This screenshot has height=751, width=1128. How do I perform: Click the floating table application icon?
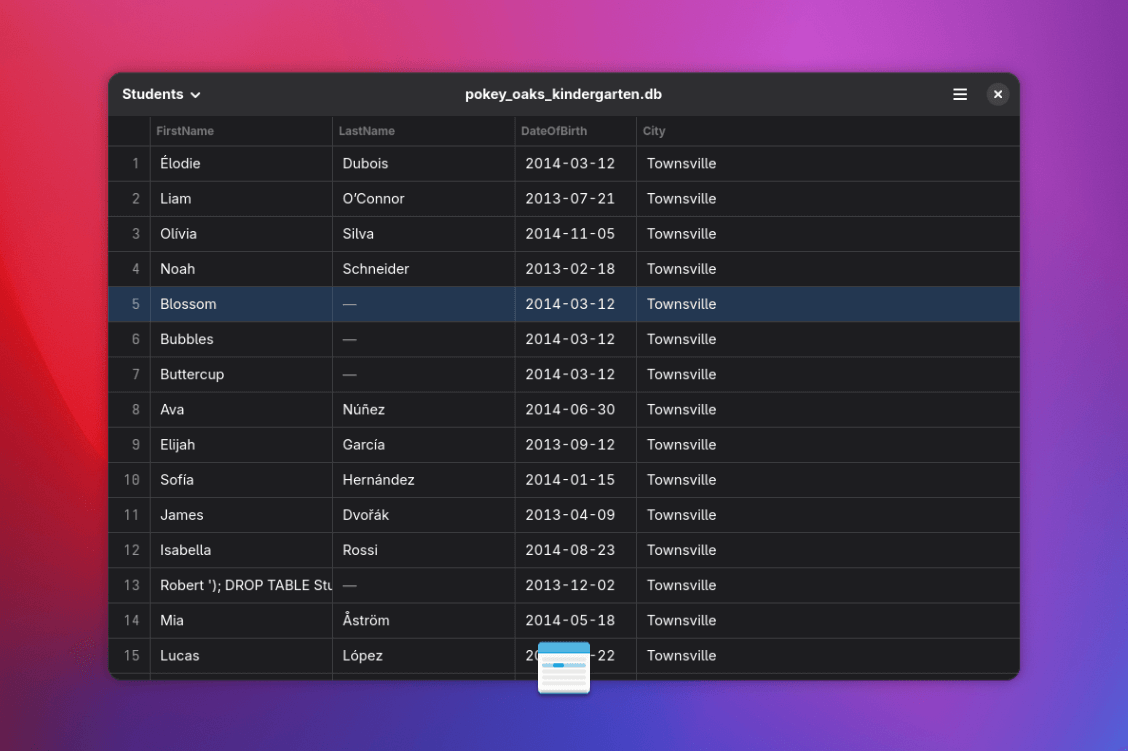(x=564, y=668)
